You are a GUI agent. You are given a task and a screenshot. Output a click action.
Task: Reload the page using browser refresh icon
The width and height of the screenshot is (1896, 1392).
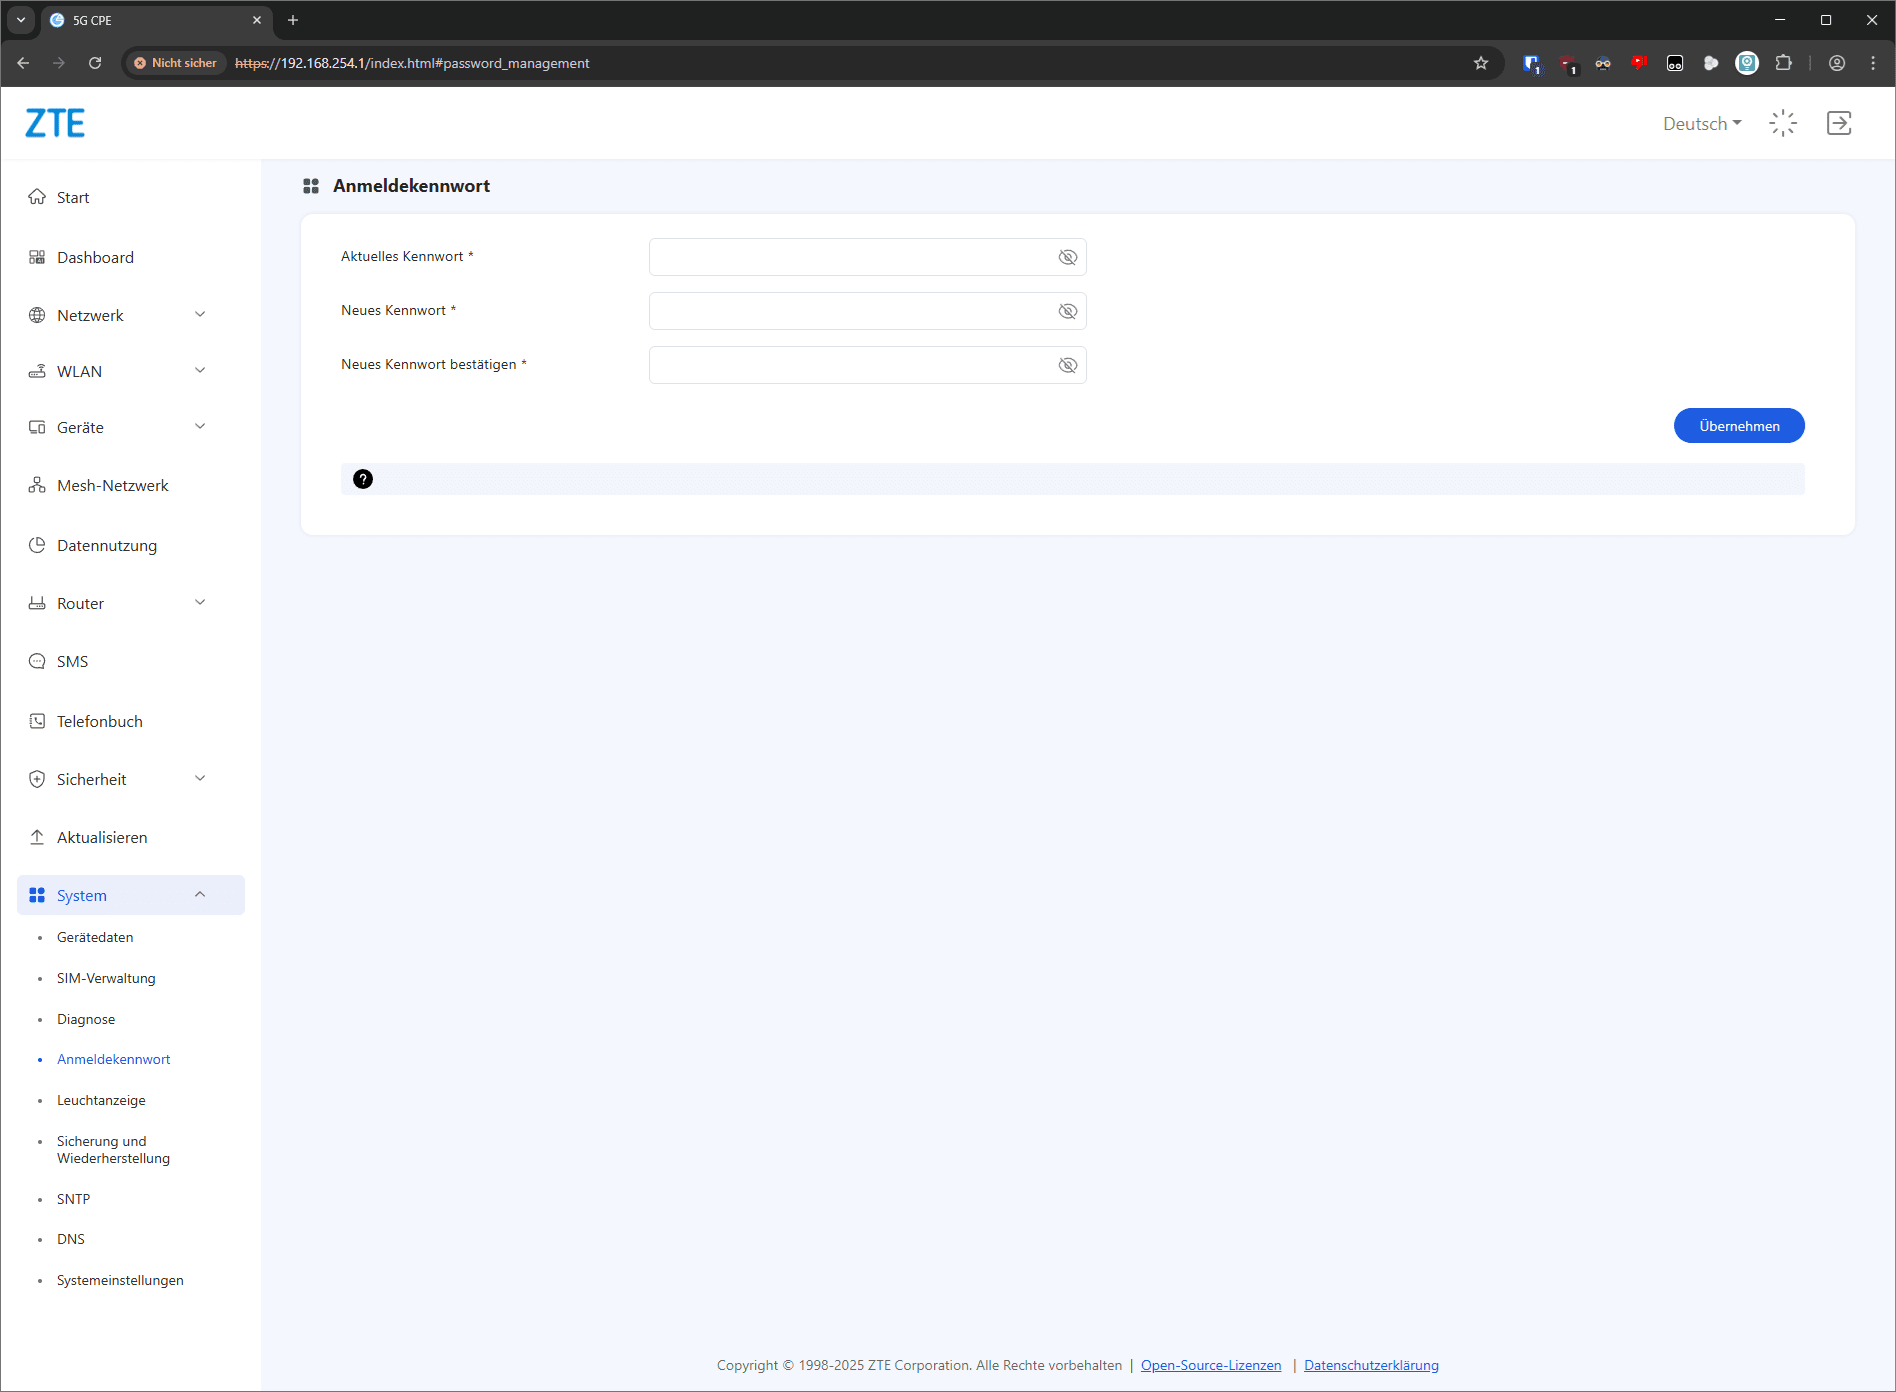(95, 63)
